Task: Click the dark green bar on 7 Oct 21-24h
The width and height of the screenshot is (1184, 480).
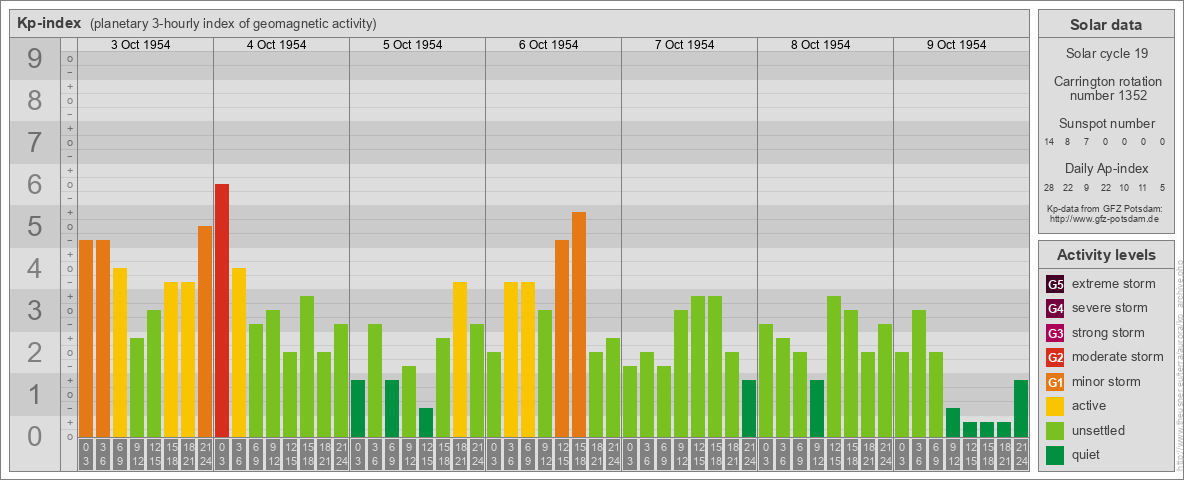Action: point(749,408)
